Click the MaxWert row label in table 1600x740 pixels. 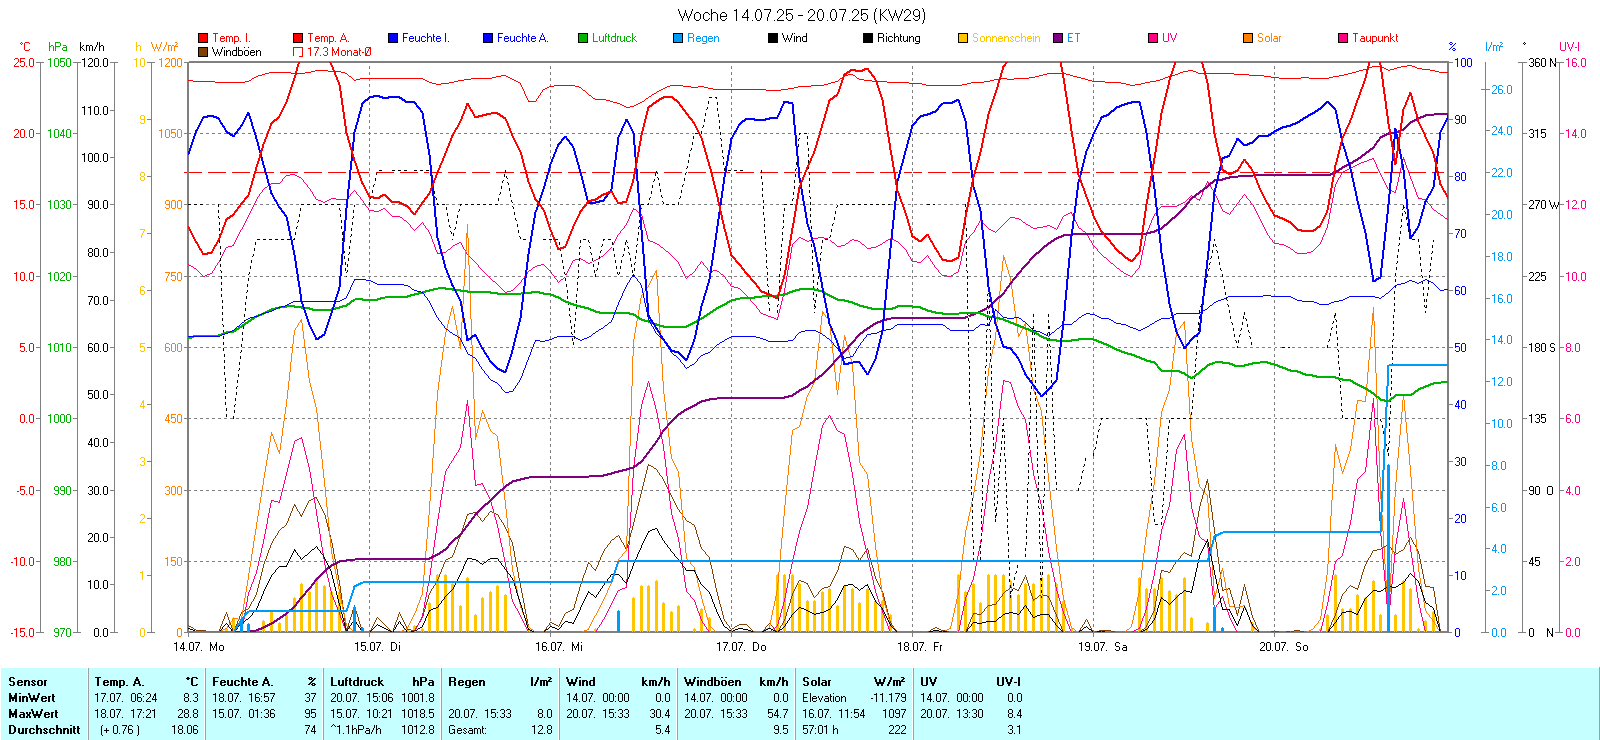(x=33, y=714)
